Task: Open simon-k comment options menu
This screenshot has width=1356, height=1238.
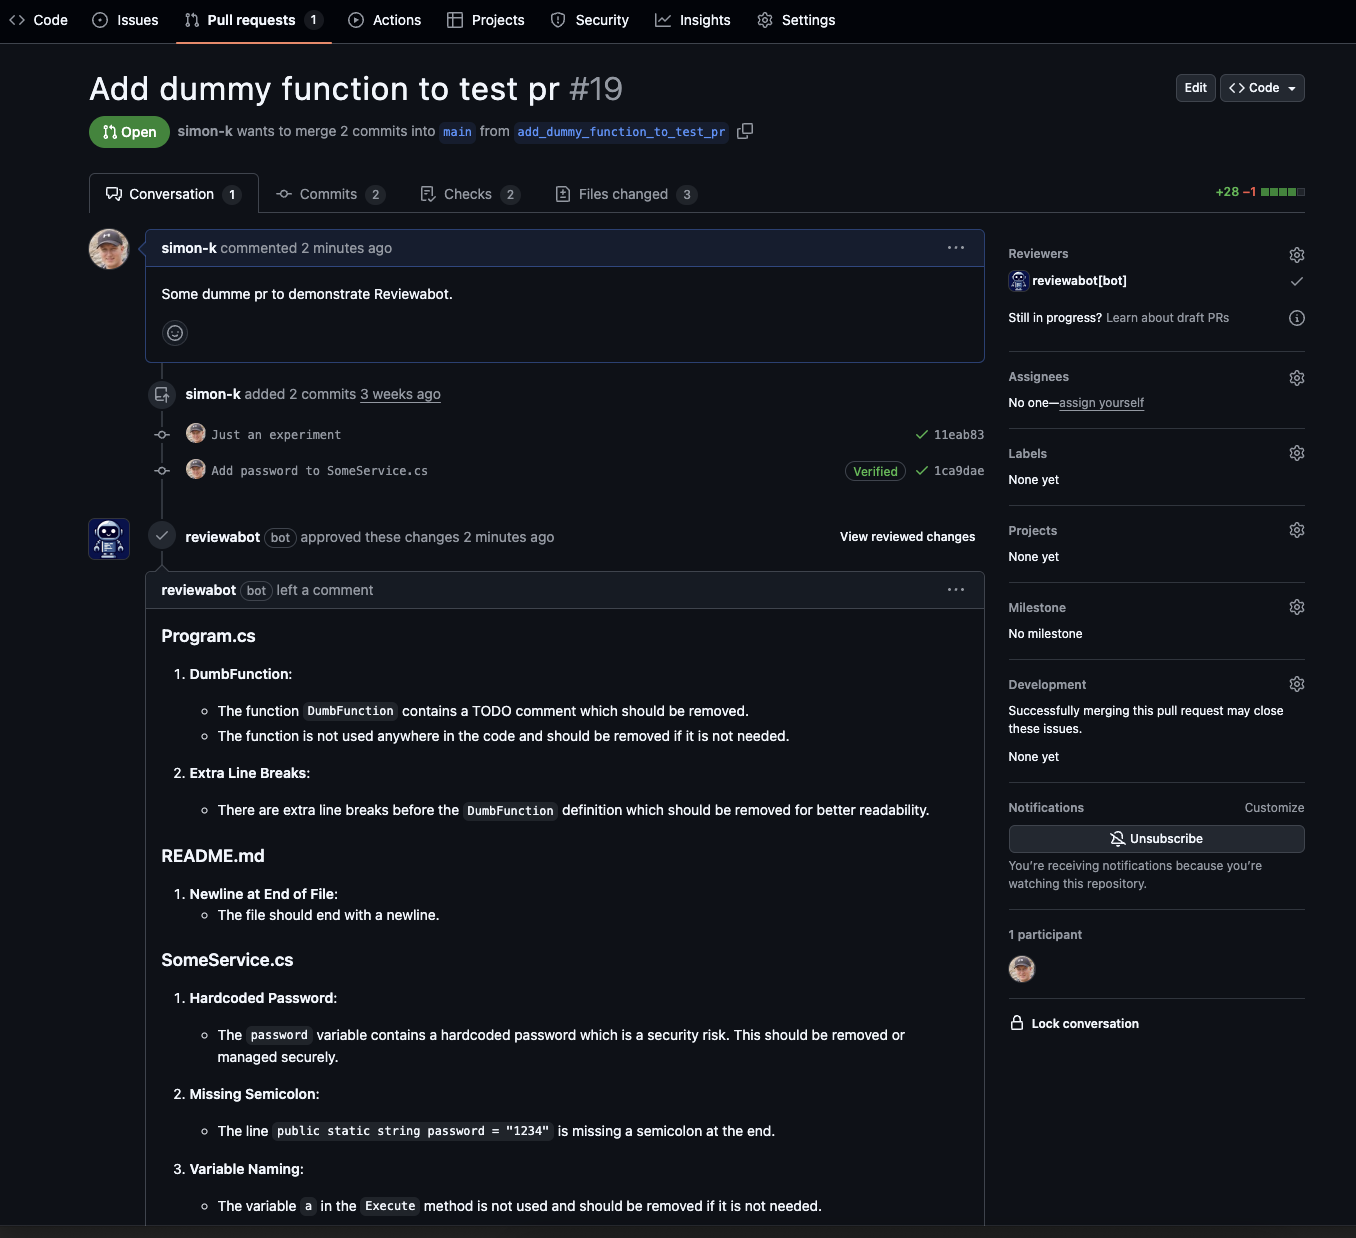Action: 956,248
